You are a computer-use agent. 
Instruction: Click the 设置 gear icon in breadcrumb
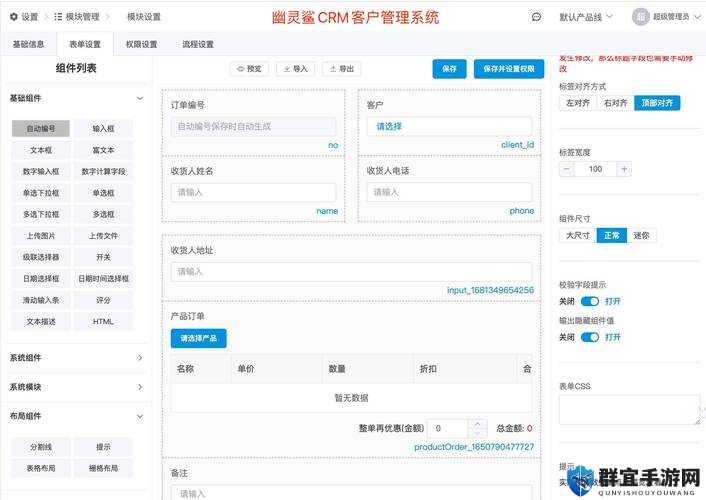(14, 17)
